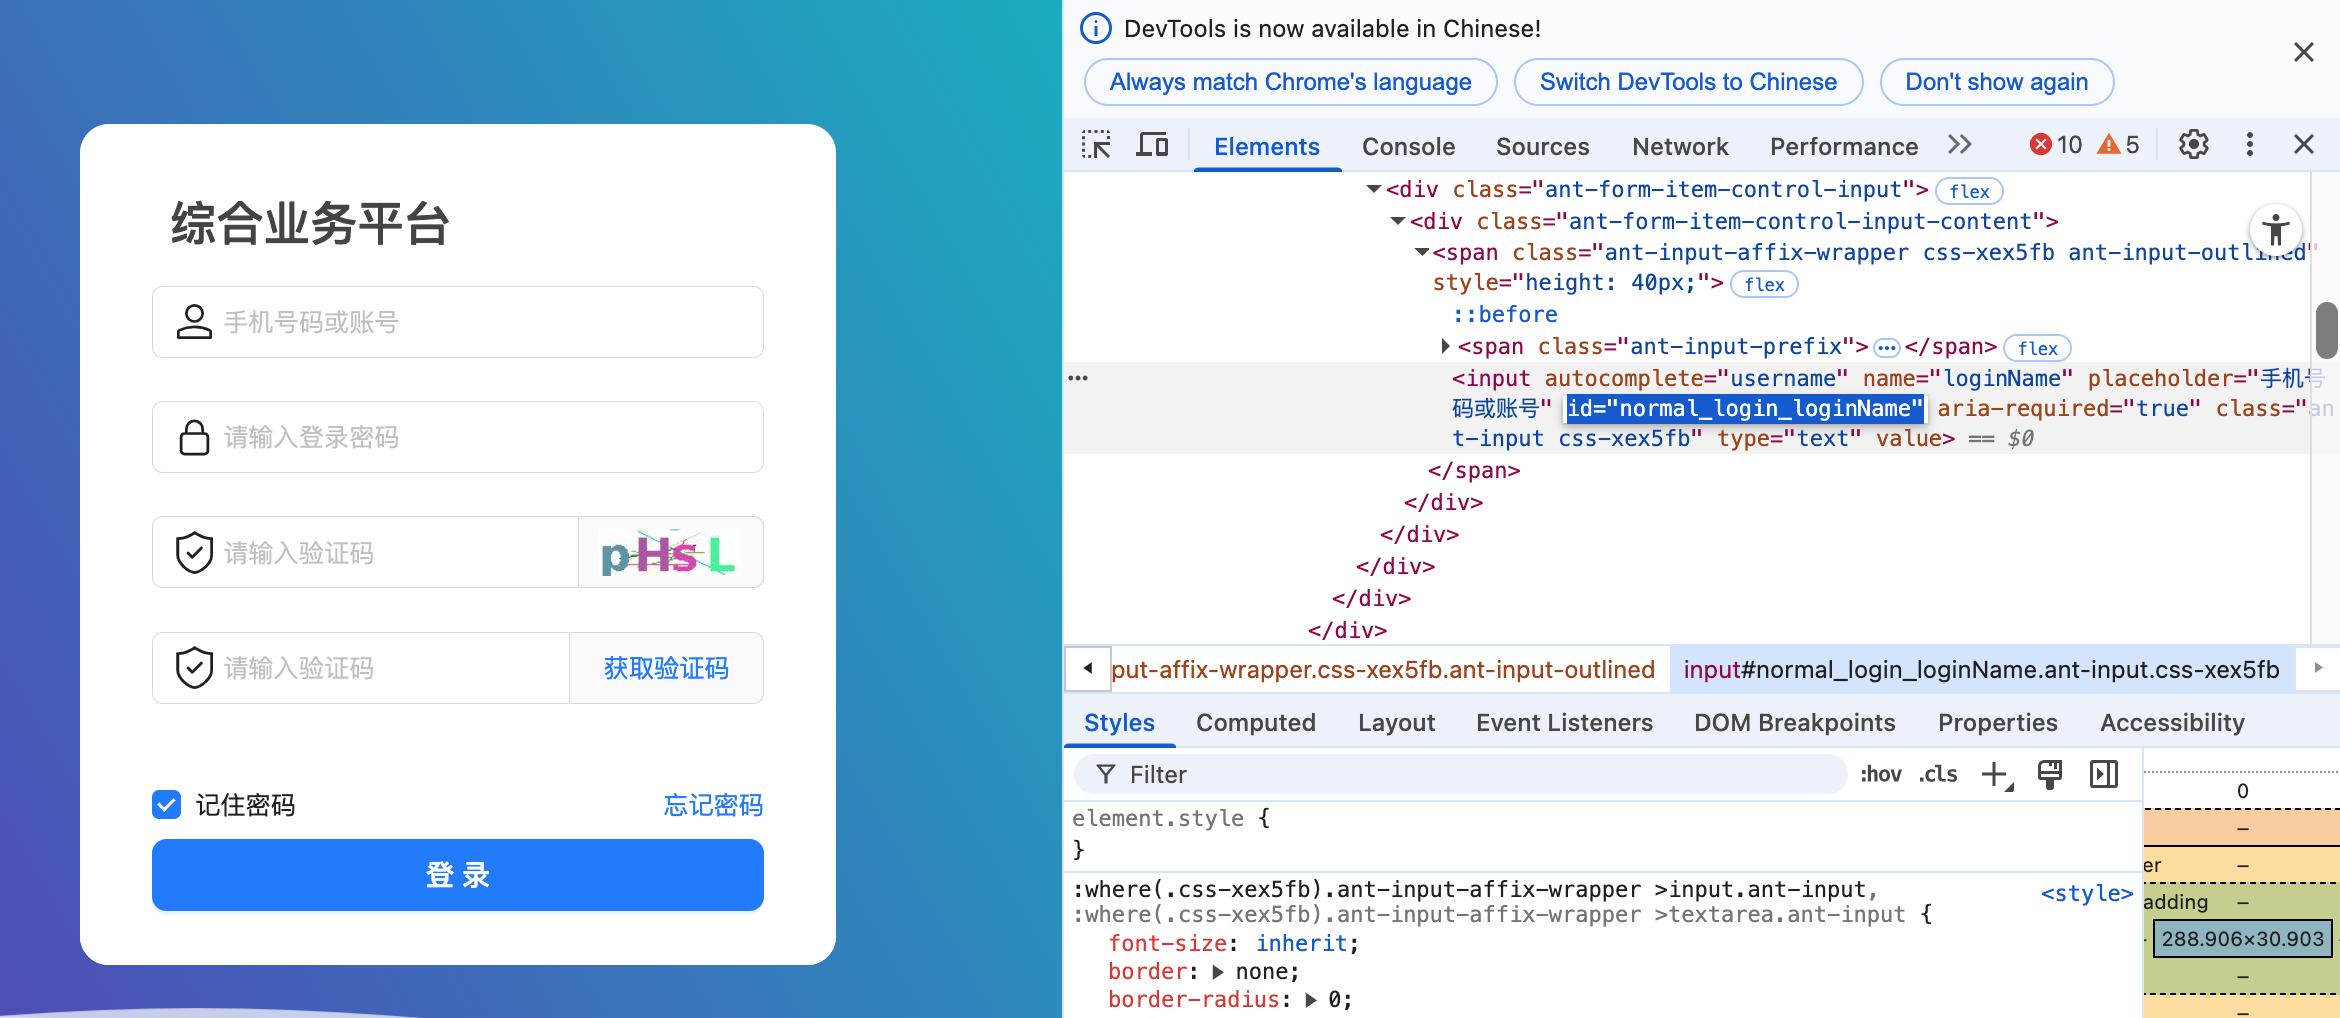Viewport: 2340px width, 1018px height.
Task: Collapse the ant-form-item-control-input-content div node
Action: (x=1398, y=221)
